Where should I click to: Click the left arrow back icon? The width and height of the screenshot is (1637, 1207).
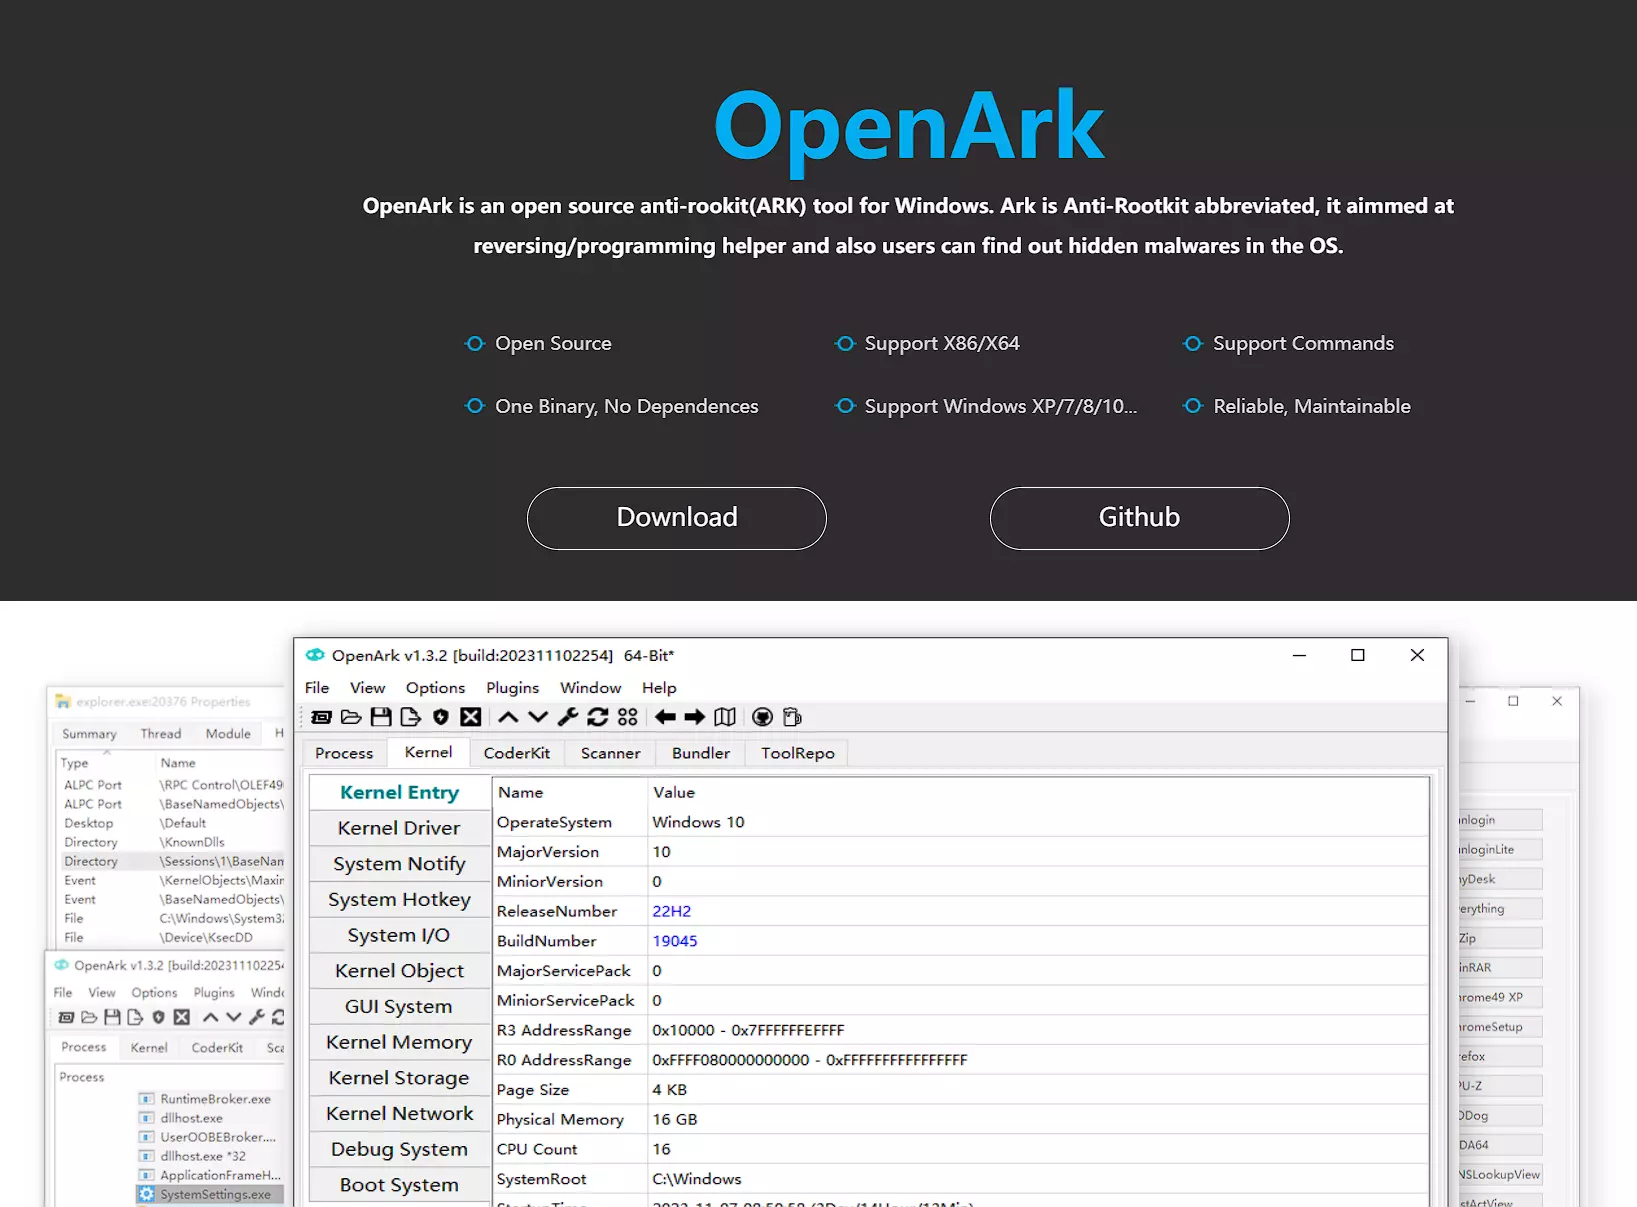[x=665, y=717]
